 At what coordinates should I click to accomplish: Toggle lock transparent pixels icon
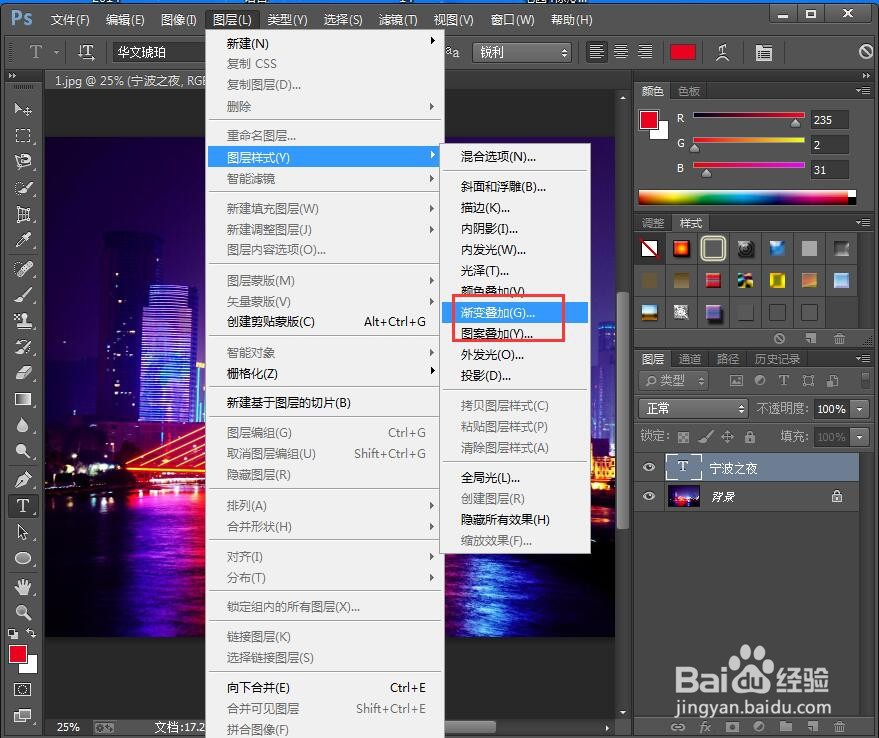coord(683,437)
